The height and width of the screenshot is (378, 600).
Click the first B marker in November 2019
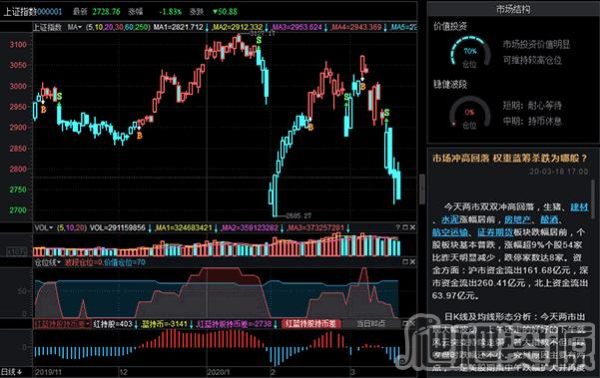[x=43, y=109]
